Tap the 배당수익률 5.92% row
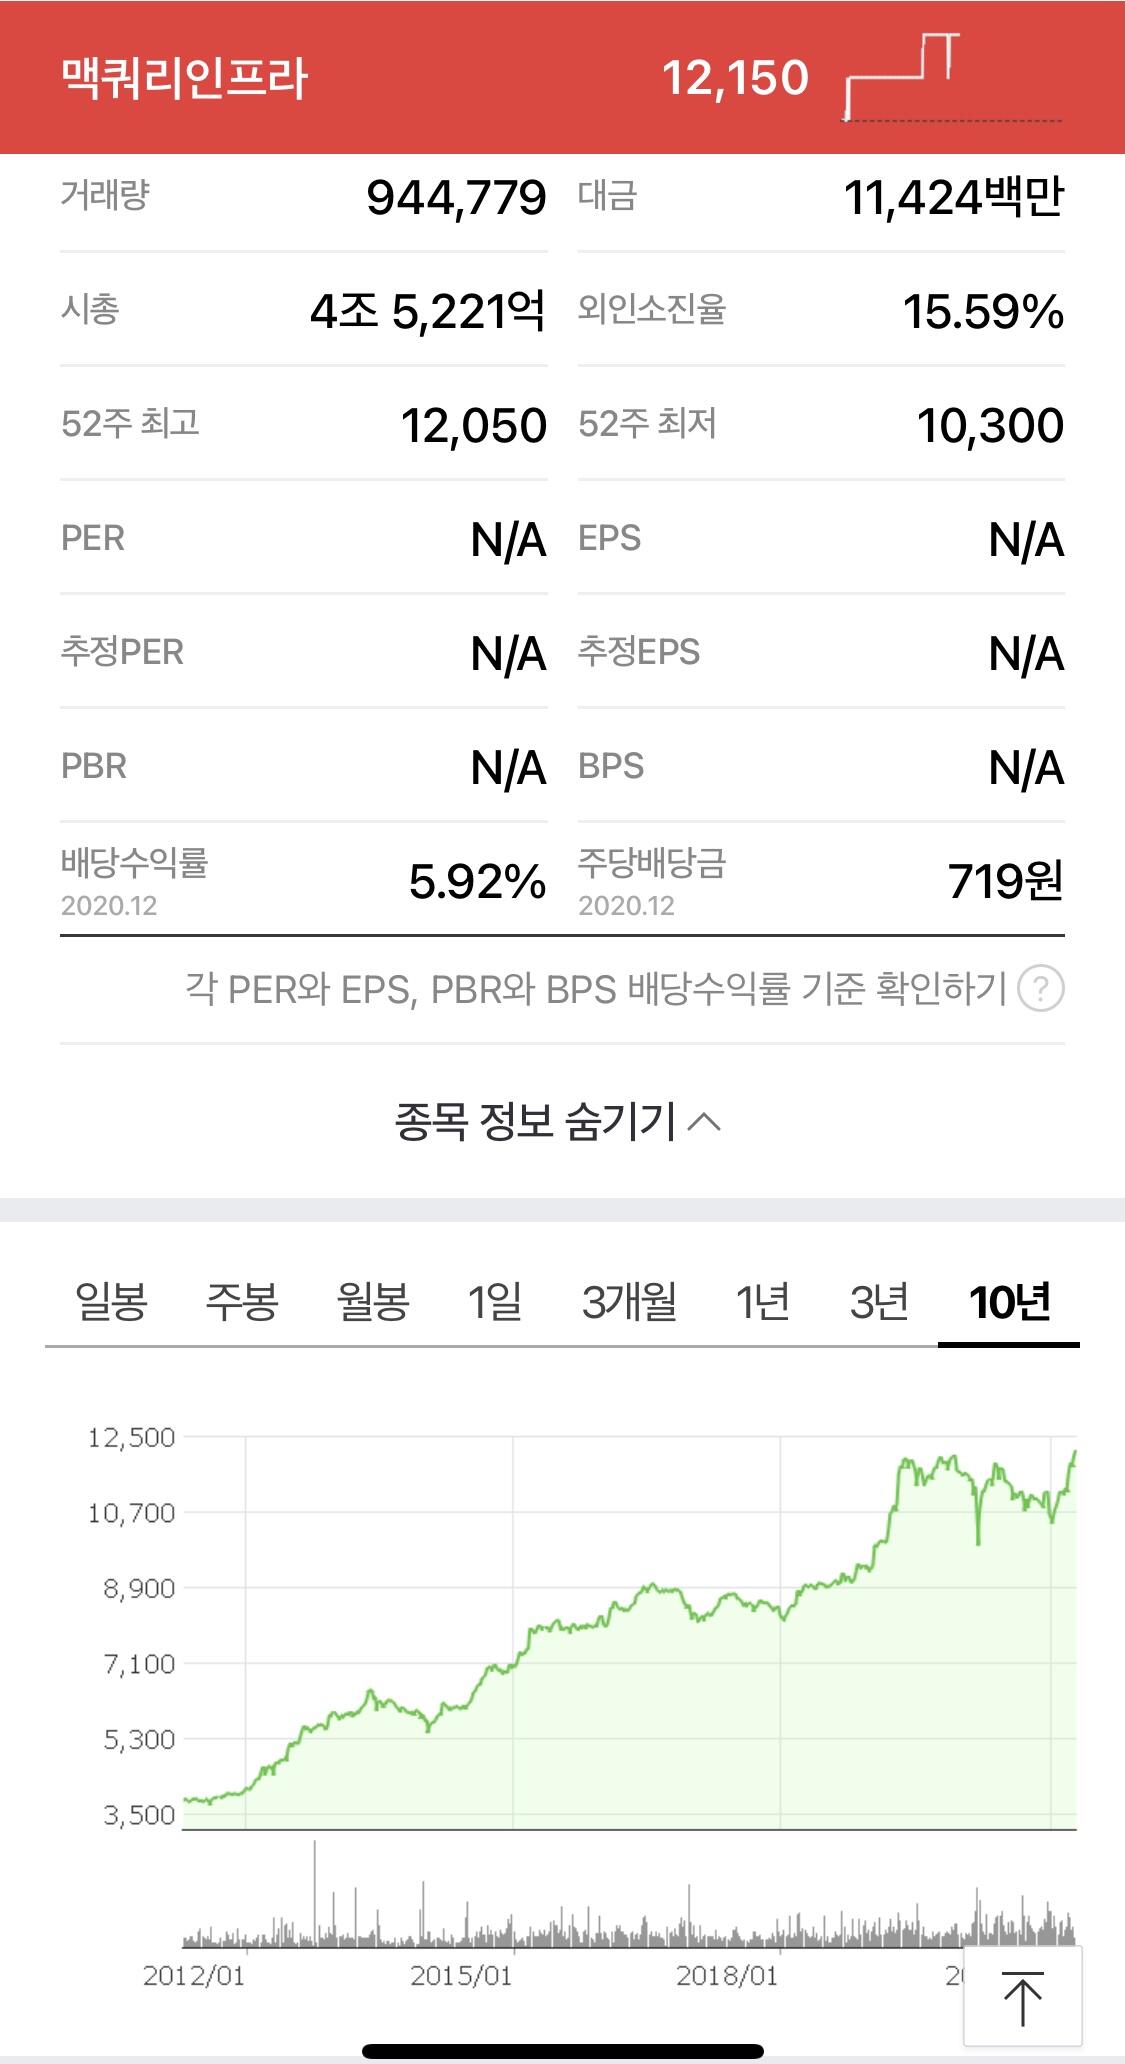 click(303, 880)
